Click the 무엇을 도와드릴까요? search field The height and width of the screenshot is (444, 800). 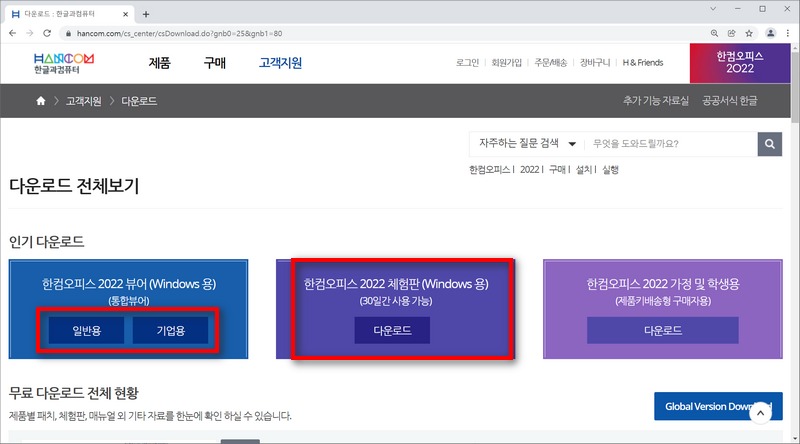(x=671, y=144)
